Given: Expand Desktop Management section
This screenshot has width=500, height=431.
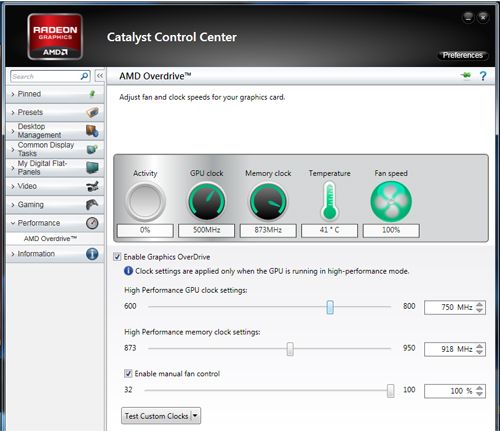Looking at the screenshot, I should pyautogui.click(x=13, y=131).
